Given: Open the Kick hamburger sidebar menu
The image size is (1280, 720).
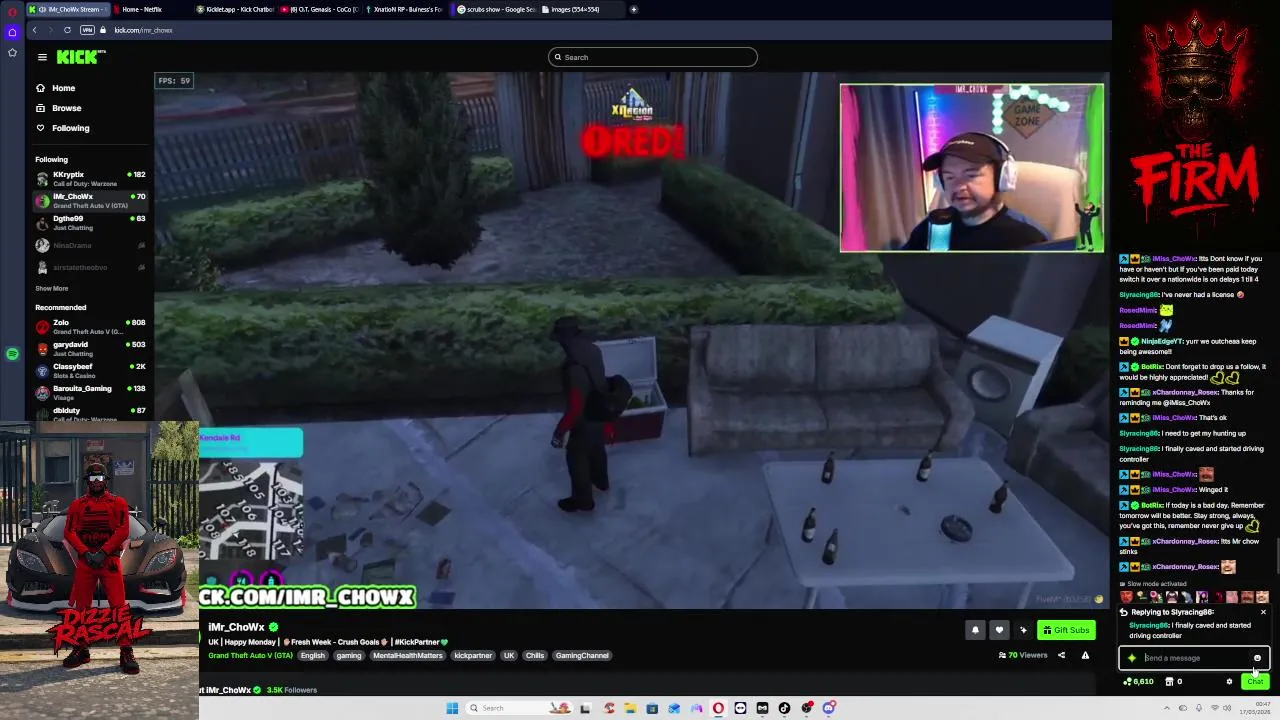Looking at the screenshot, I should 42,57.
